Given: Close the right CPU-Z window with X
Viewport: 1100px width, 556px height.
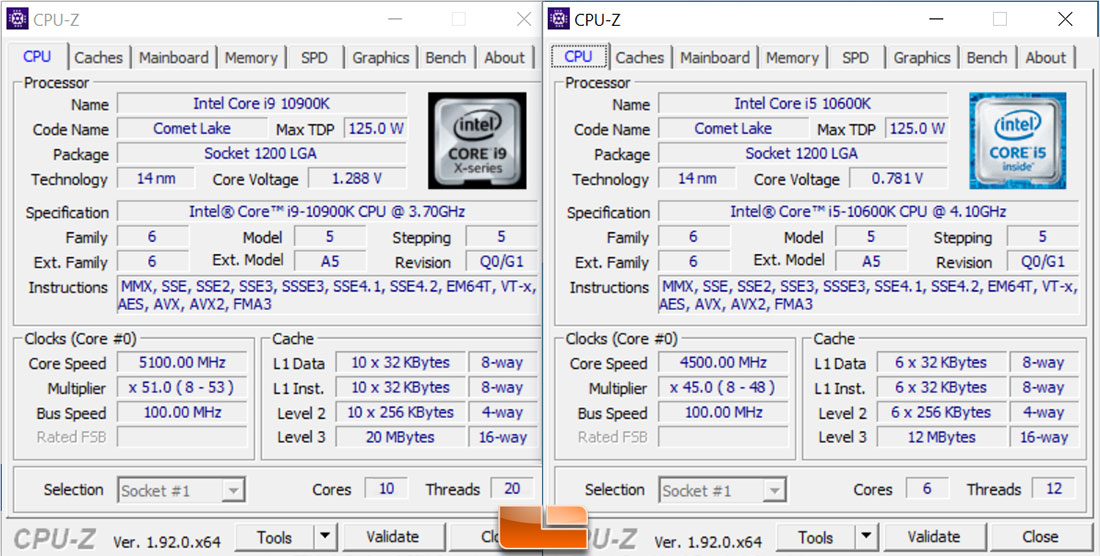Looking at the screenshot, I should (1065, 19).
